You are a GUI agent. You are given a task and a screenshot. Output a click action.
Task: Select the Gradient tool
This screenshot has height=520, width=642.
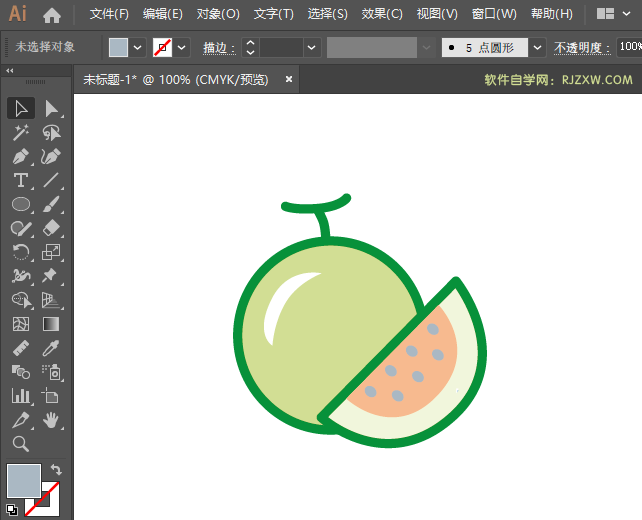point(51,324)
